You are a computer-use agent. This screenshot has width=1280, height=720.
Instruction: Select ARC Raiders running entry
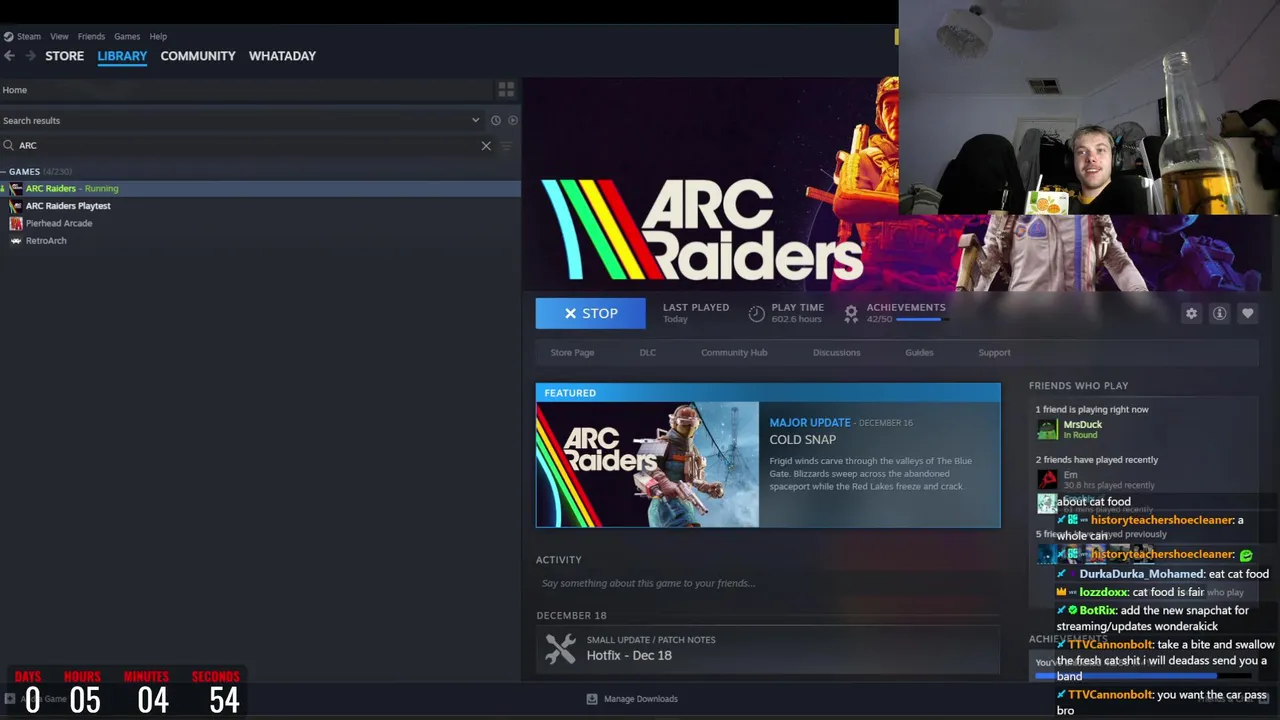click(x=260, y=188)
